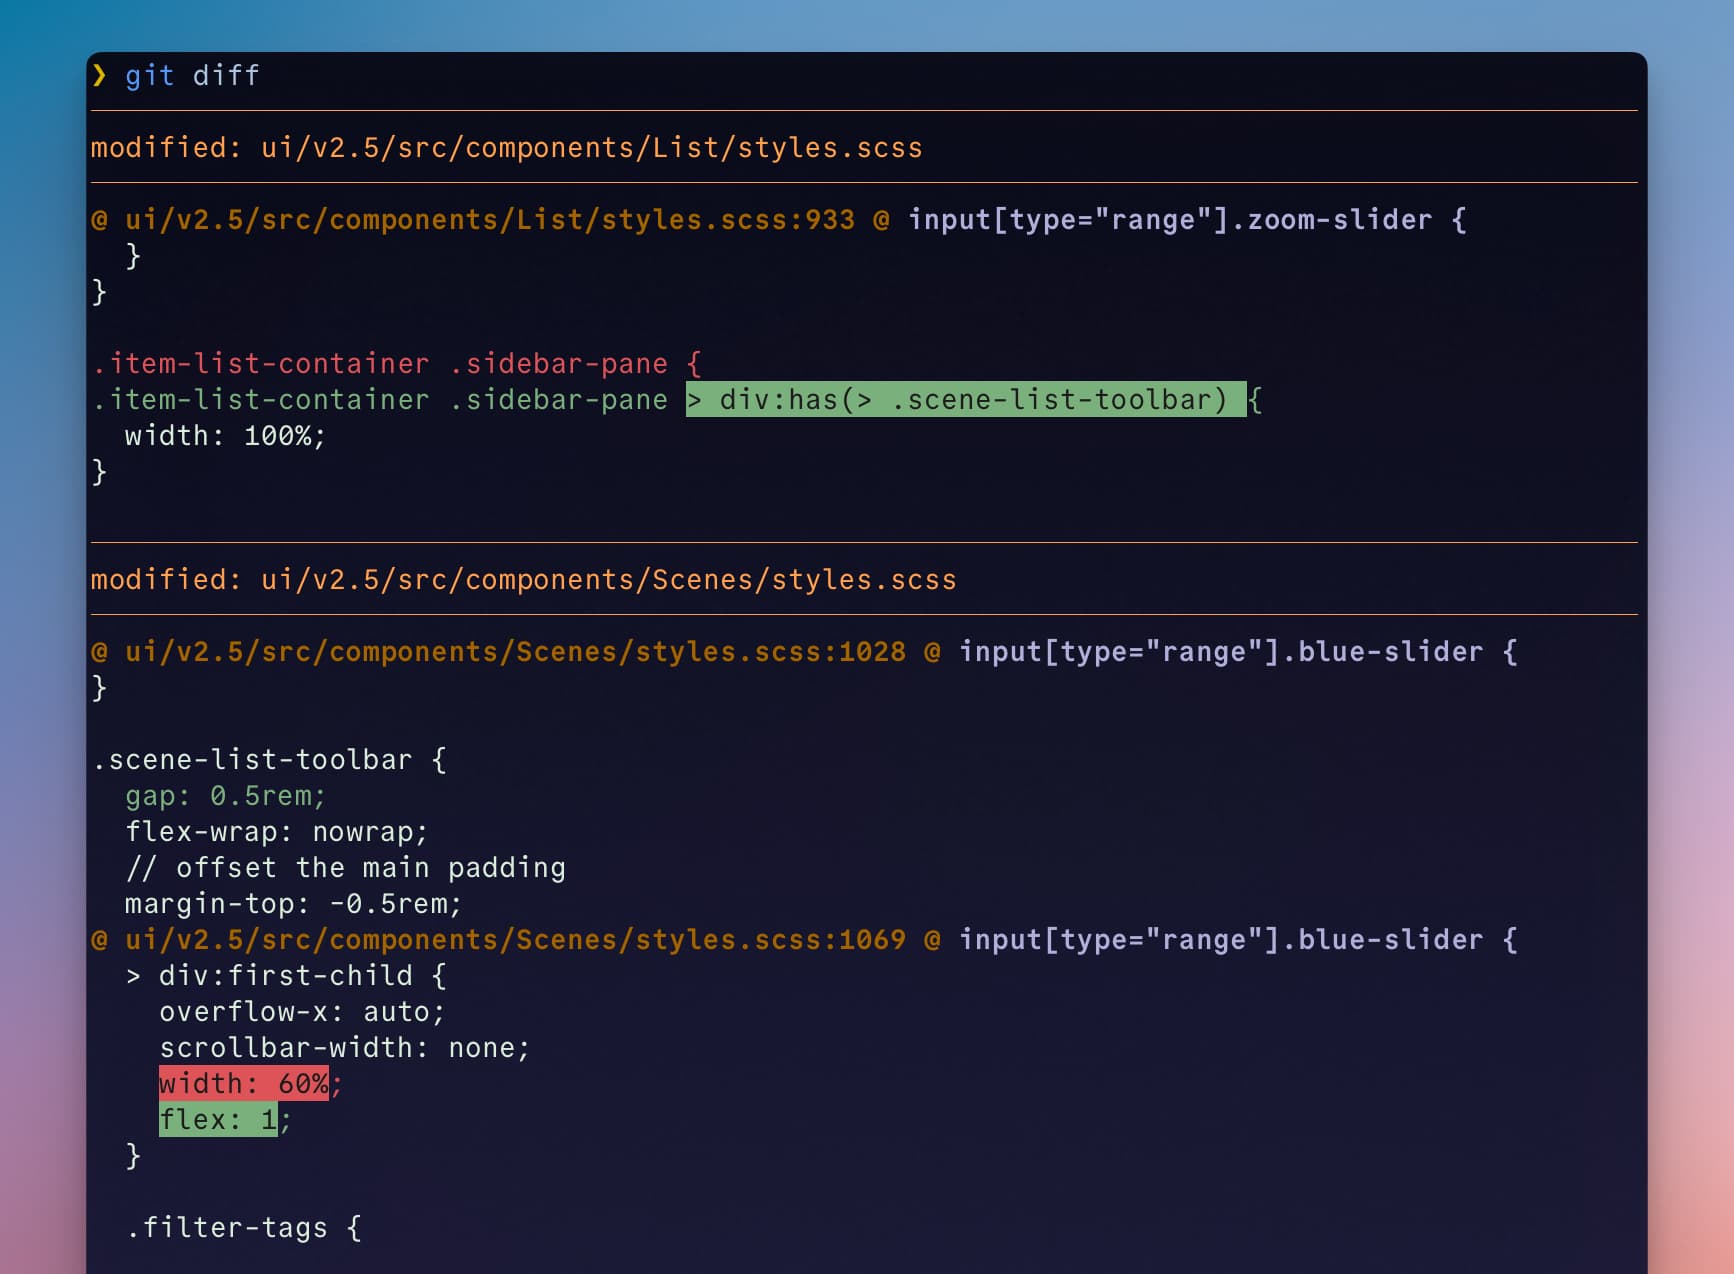Click the 'width: 100%;' line
Image resolution: width=1734 pixels, height=1274 pixels.
click(x=225, y=436)
